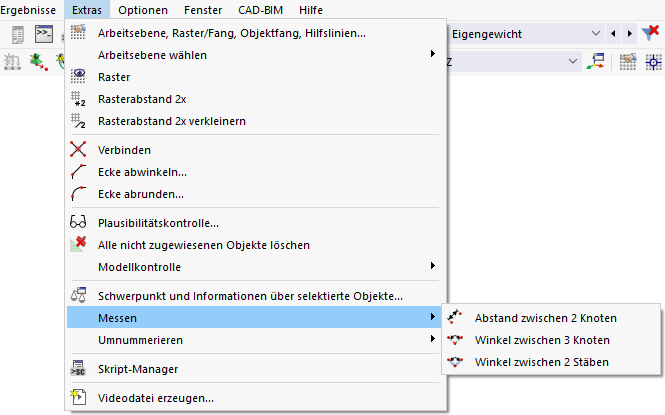Click the Skript-Manager icon
Screen dimensions: 665x415
click(78, 369)
